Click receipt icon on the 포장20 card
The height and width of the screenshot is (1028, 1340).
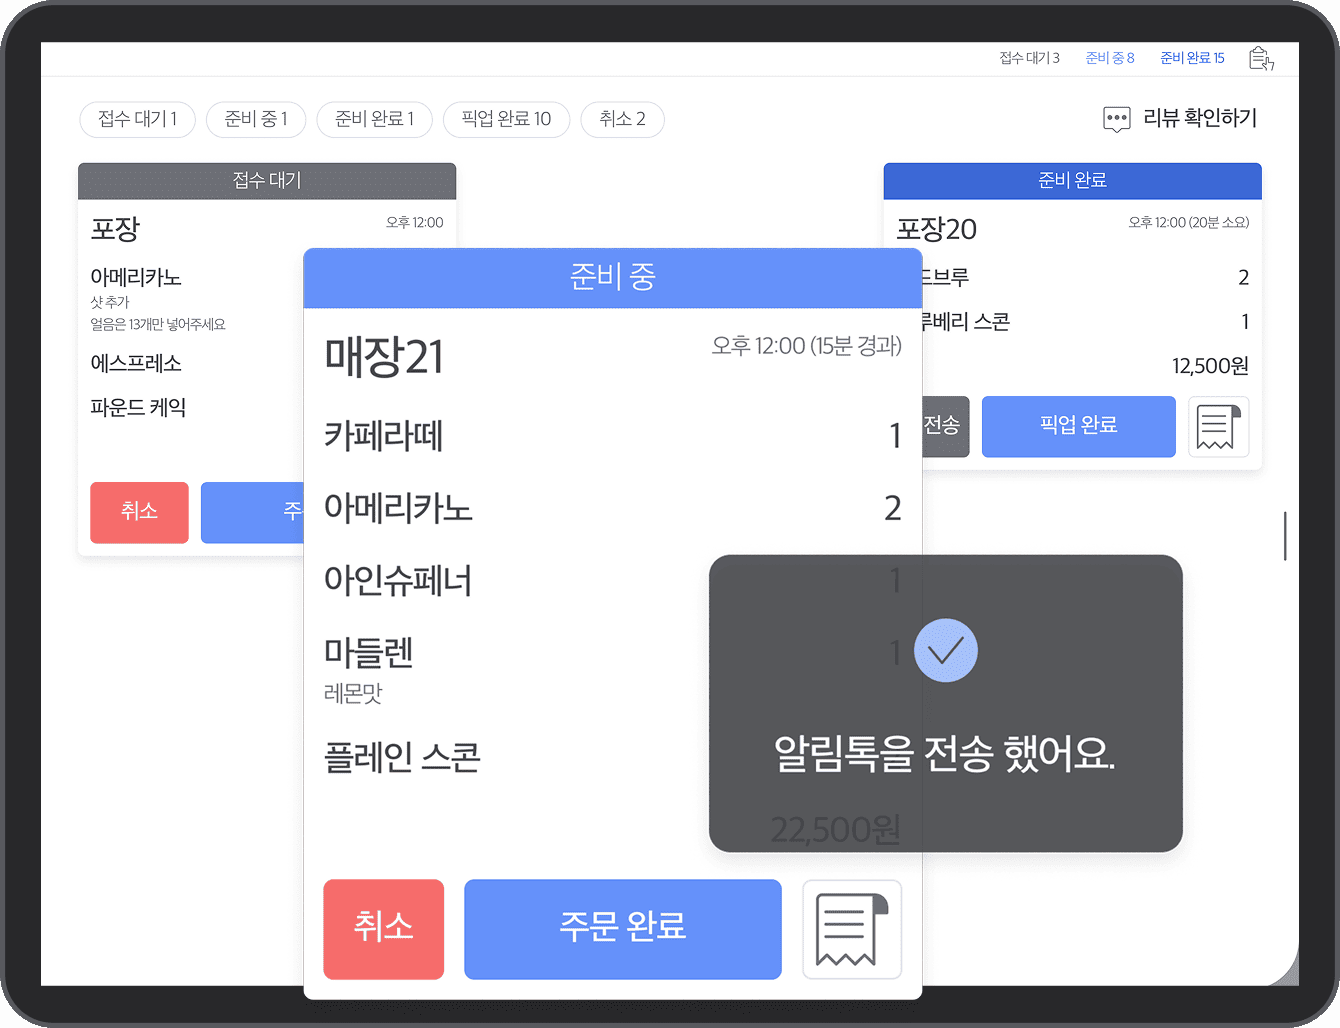(1219, 427)
